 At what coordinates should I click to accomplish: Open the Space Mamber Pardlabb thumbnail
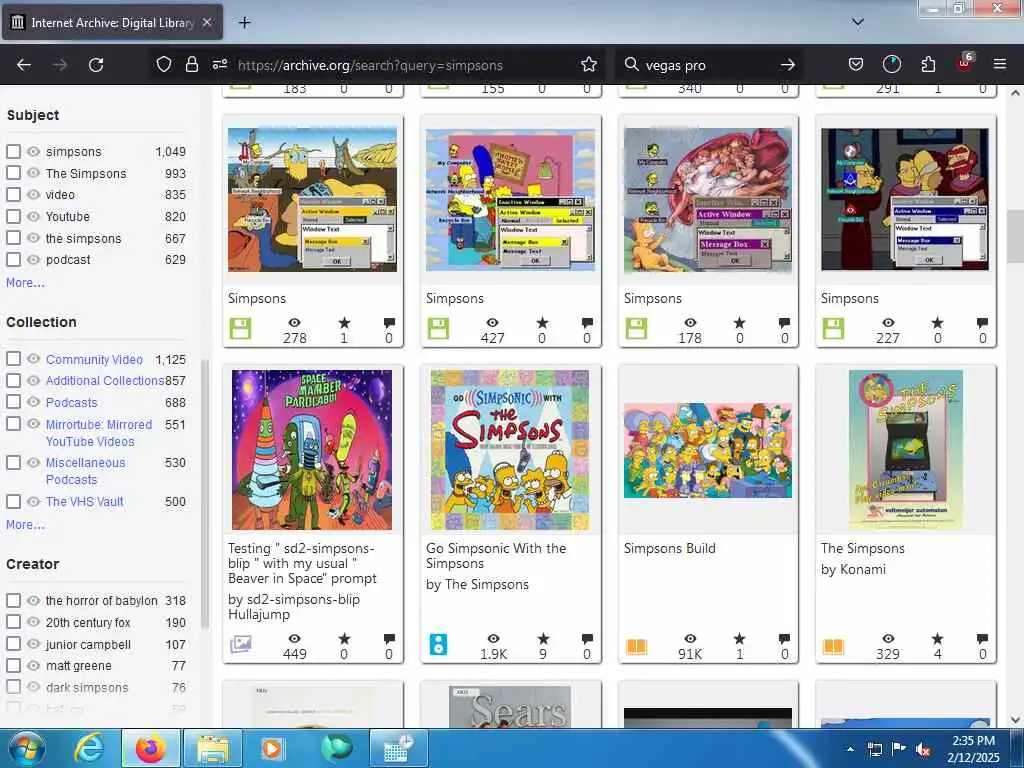click(312, 450)
